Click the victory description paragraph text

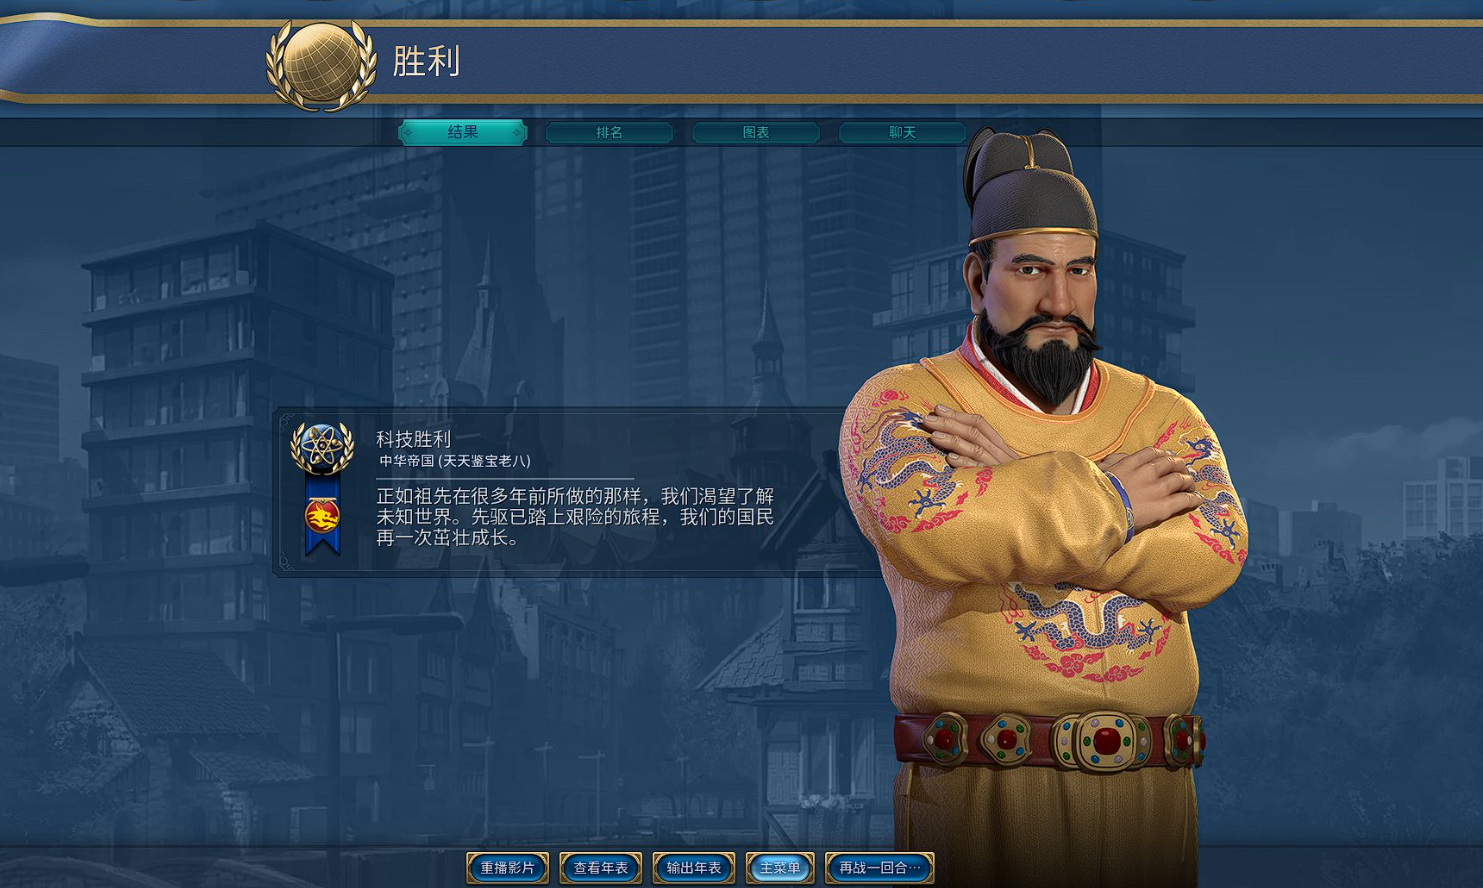coord(575,517)
